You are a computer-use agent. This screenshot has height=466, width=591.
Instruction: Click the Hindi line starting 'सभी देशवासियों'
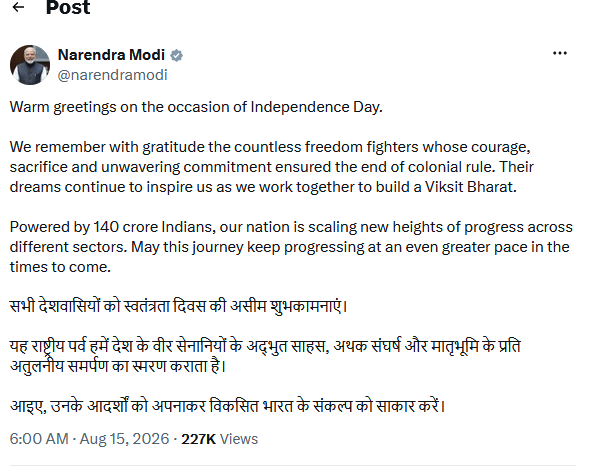[178, 306]
